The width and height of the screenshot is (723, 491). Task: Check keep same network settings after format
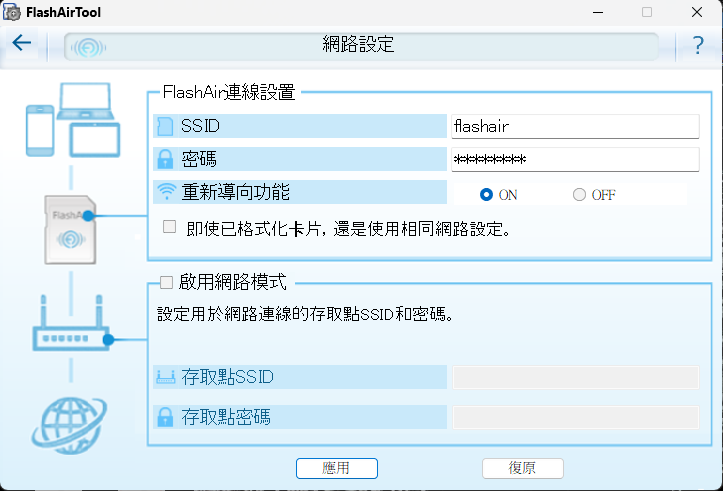(x=169, y=227)
